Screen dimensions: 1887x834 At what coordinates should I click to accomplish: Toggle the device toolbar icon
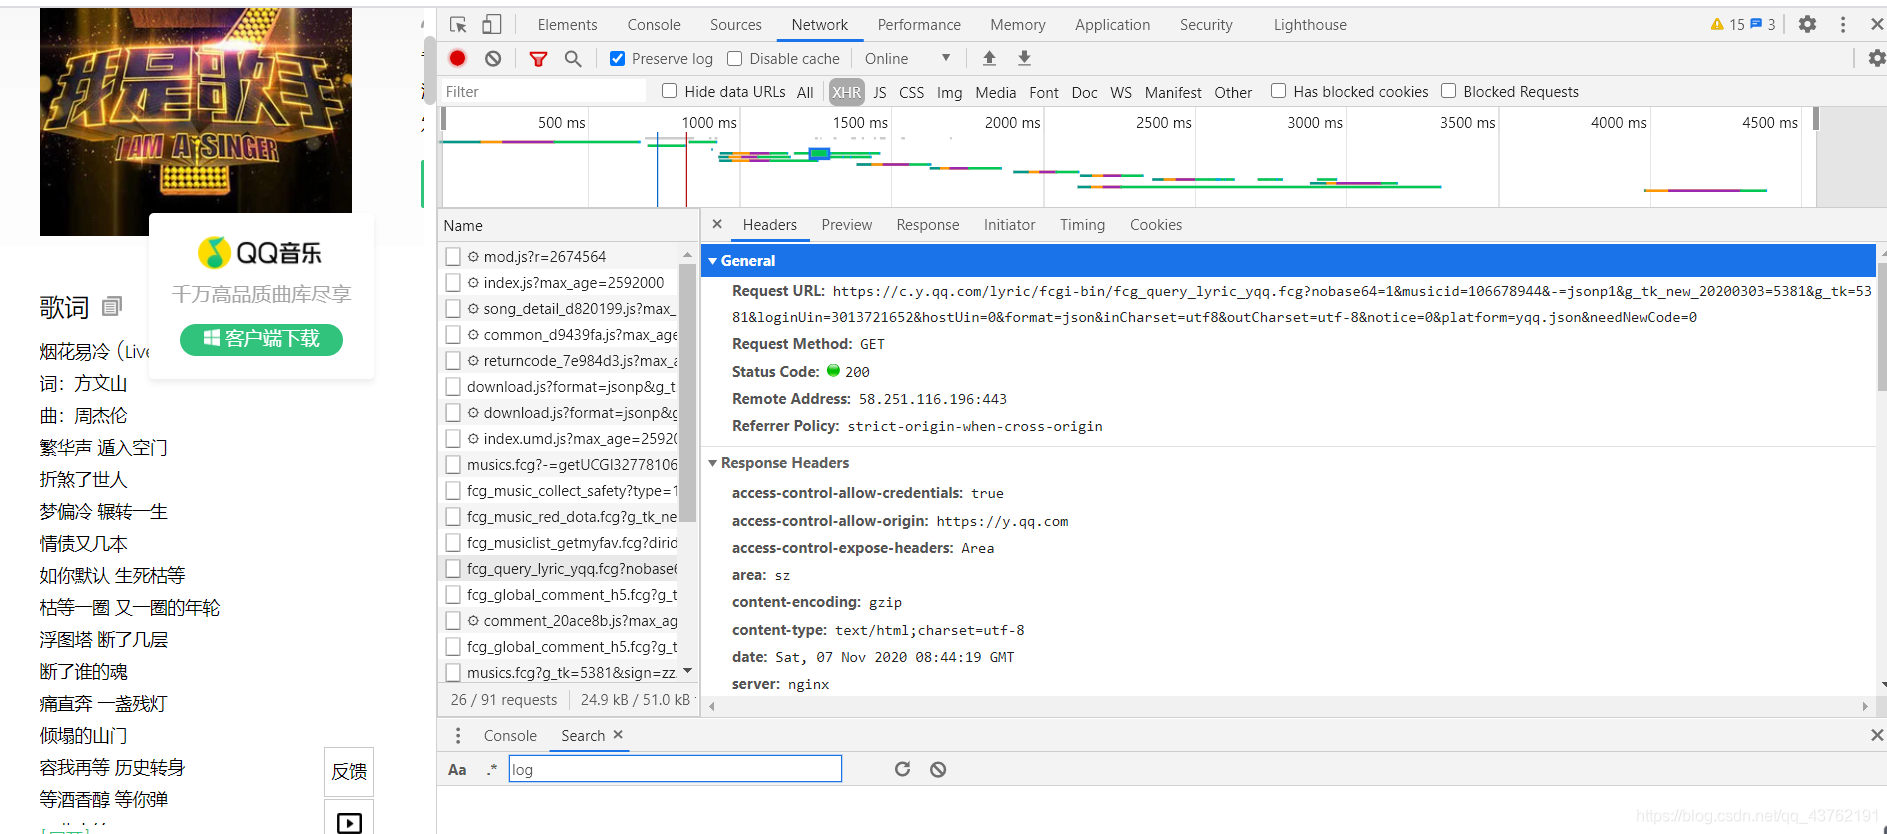tap(491, 25)
